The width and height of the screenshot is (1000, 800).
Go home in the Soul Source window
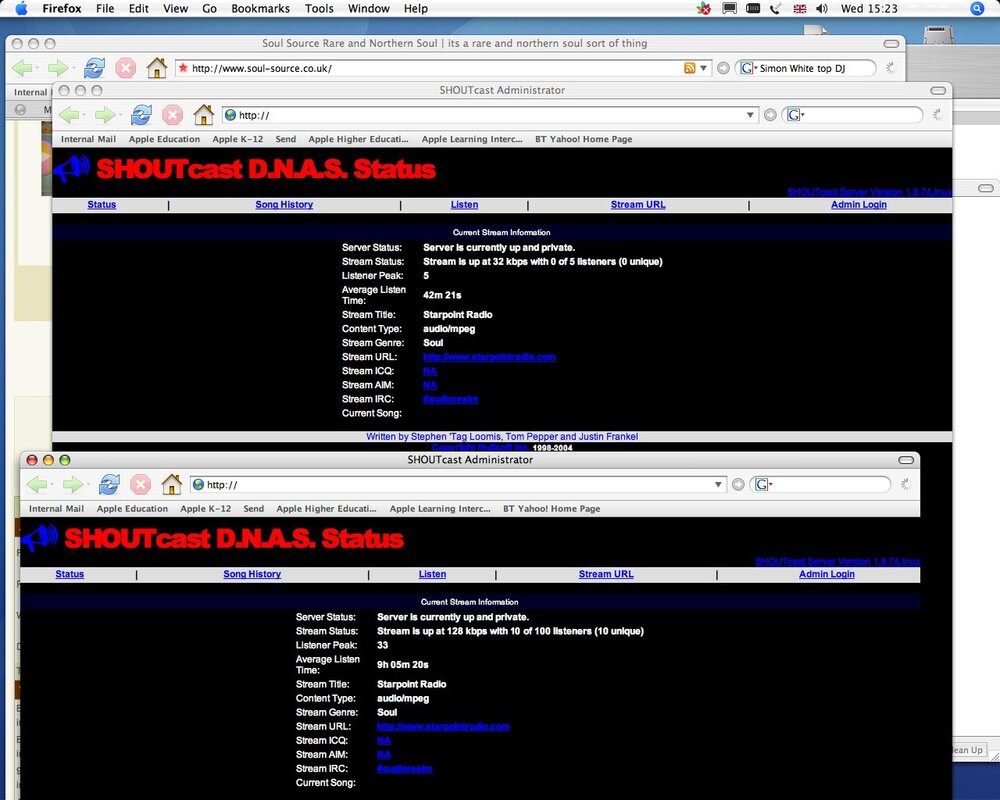156,68
